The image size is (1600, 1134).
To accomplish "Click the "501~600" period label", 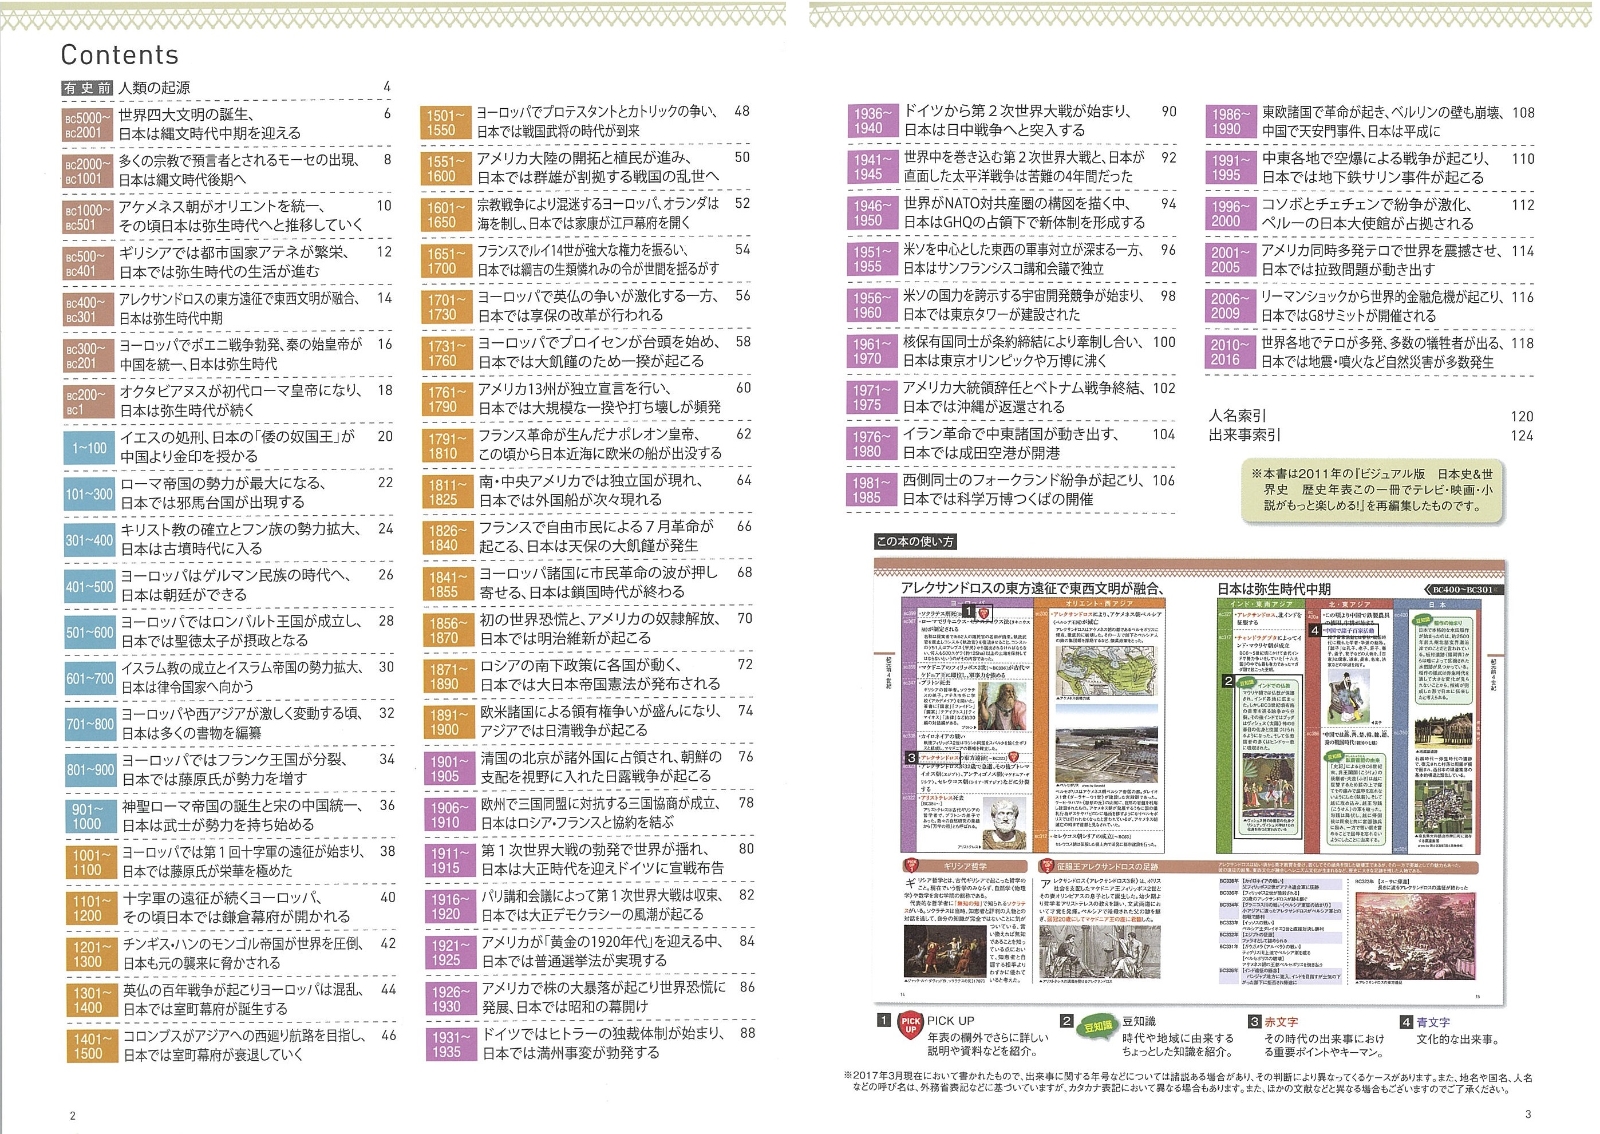I will tap(89, 633).
